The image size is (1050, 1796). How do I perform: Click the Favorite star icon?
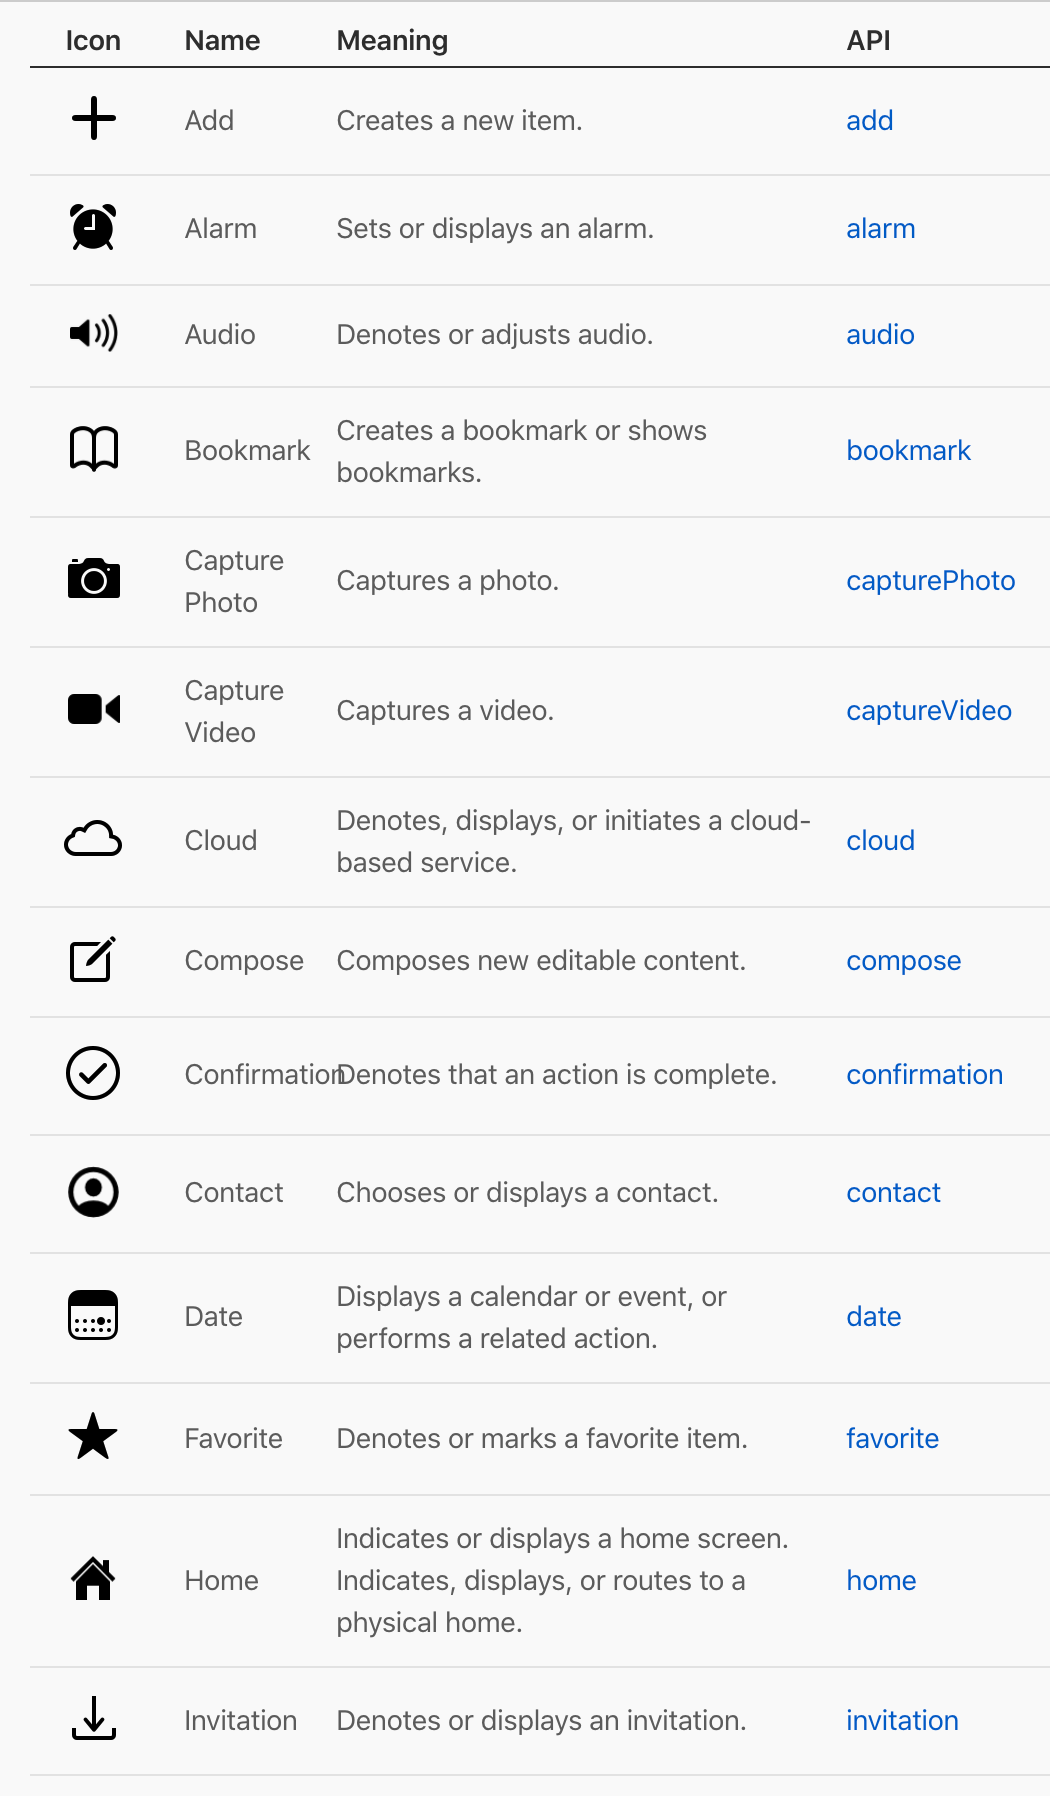click(x=93, y=1436)
